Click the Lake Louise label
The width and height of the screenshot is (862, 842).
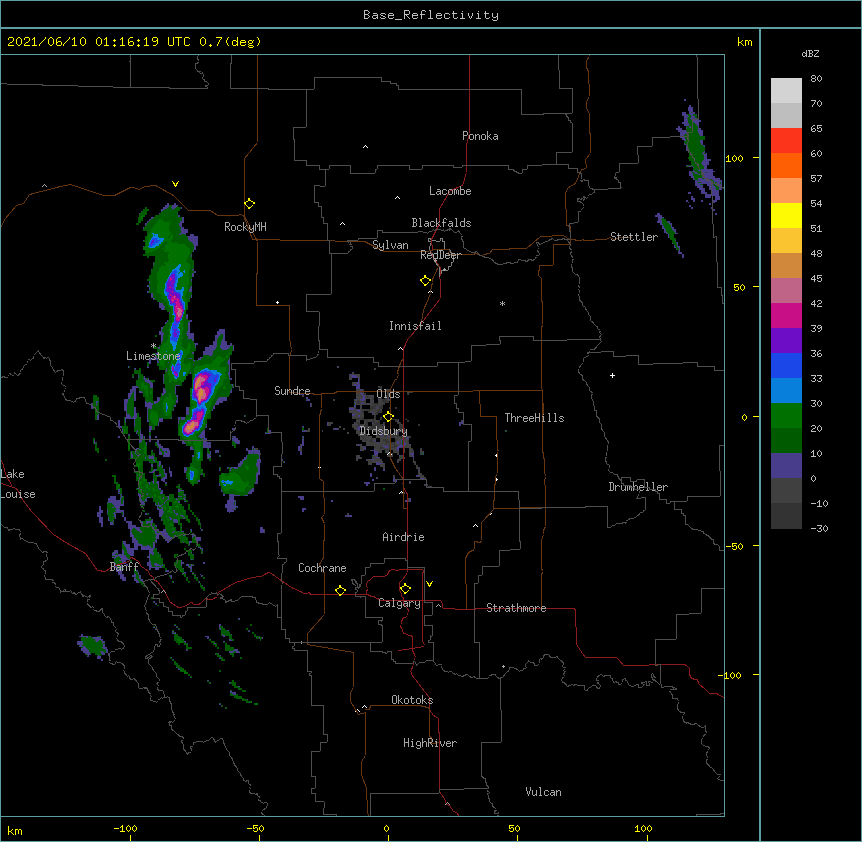pyautogui.click(x=18, y=484)
